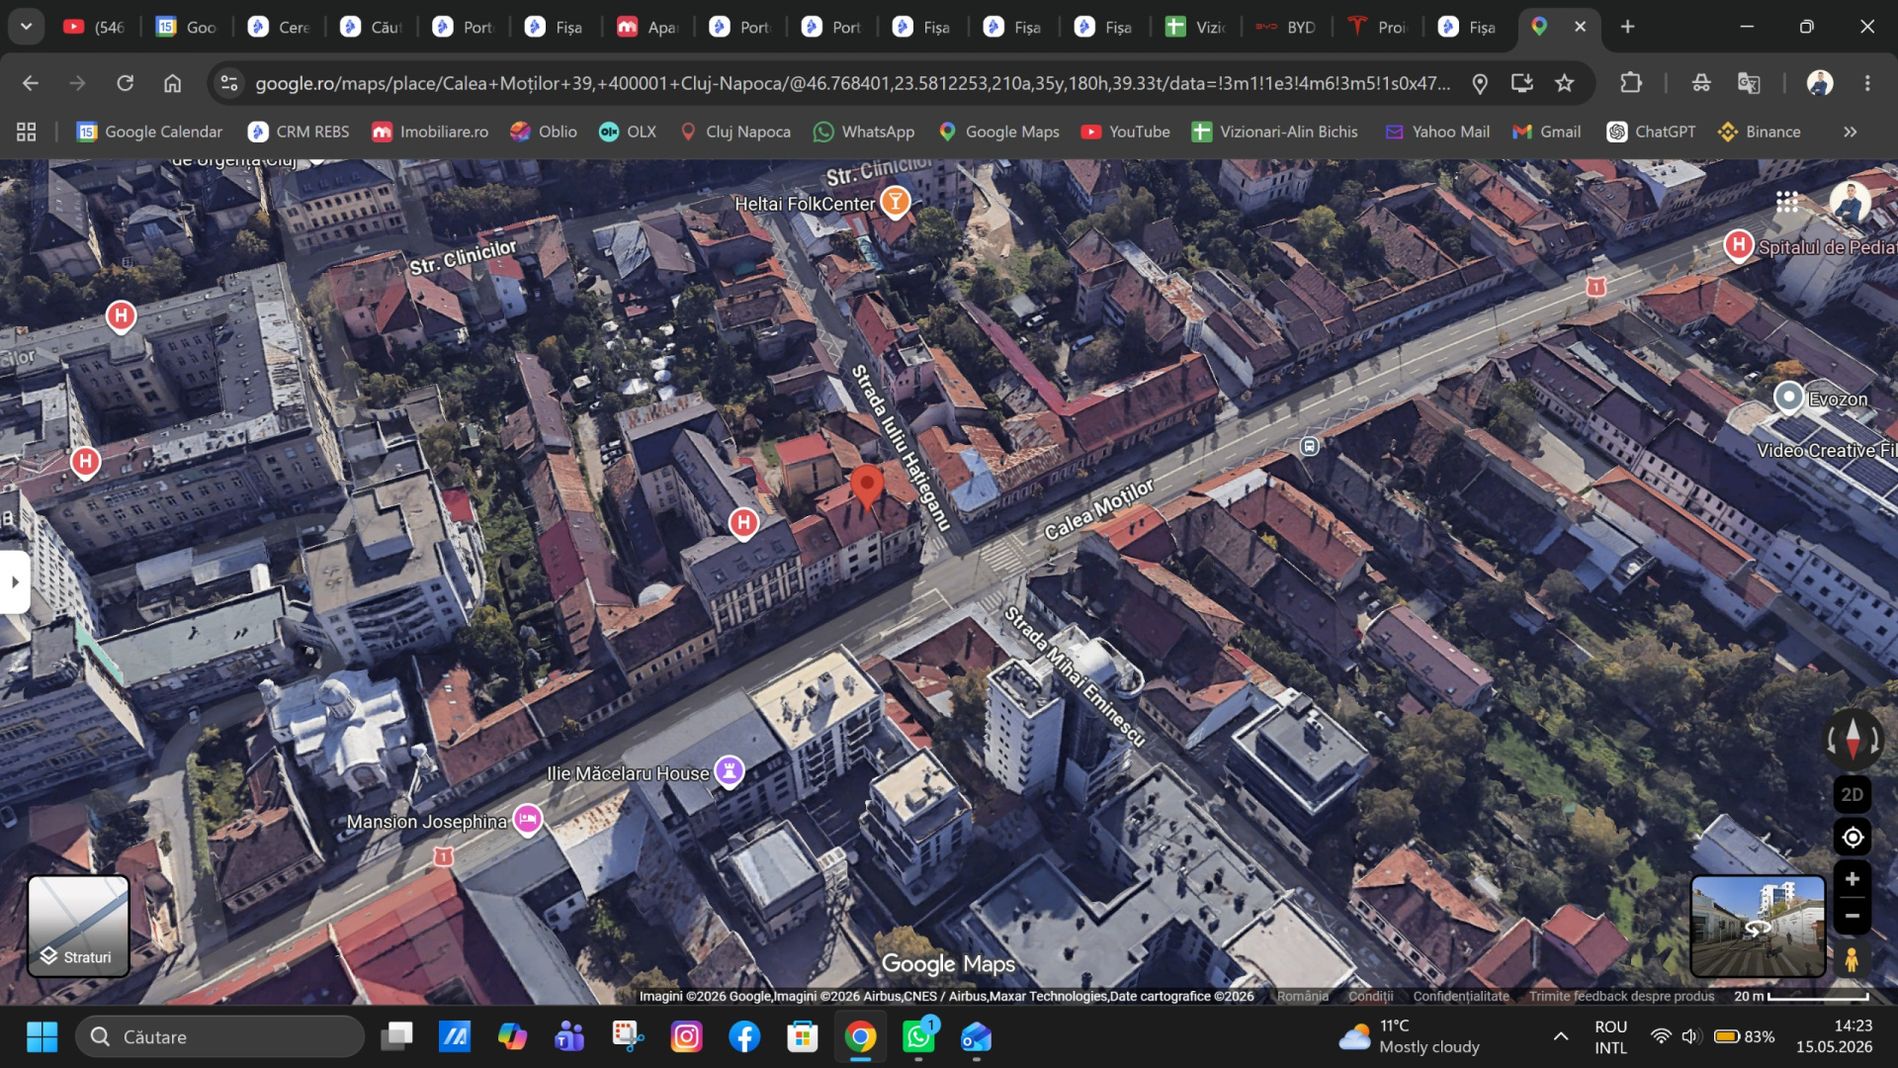Click Trimite feedback despre produs link
The image size is (1898, 1068).
[1621, 996]
